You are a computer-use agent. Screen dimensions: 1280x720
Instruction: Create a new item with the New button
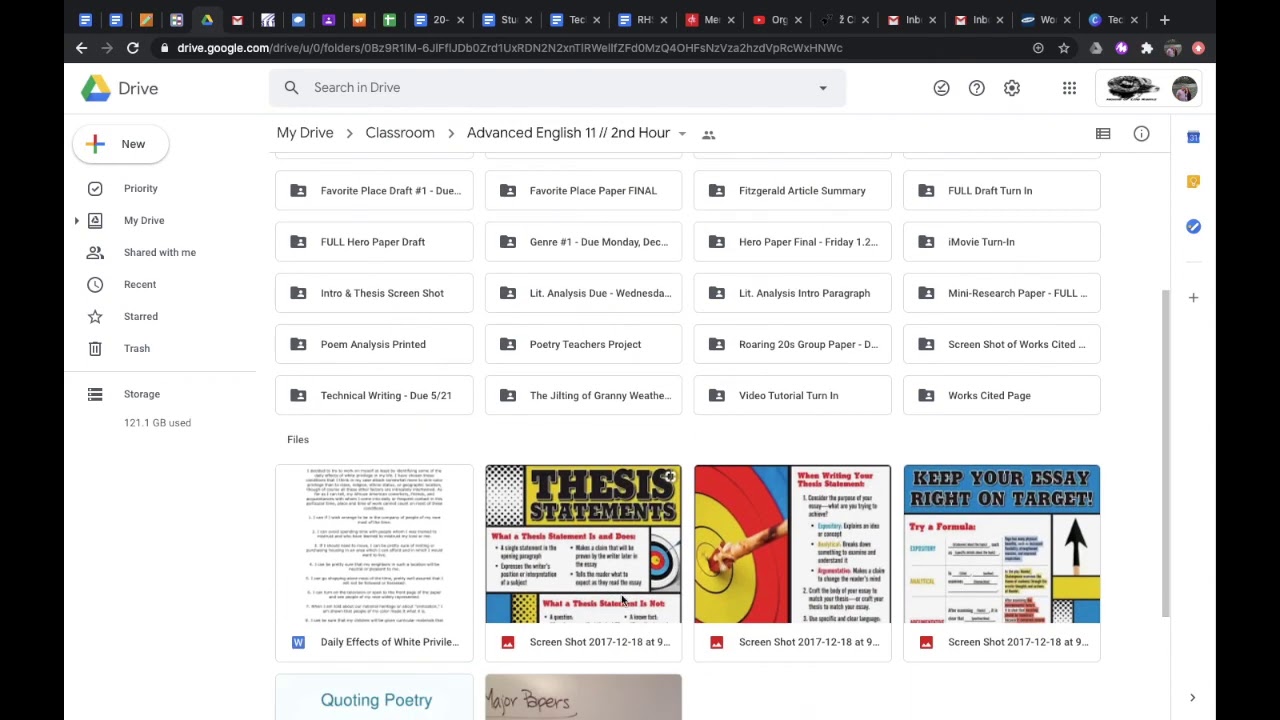click(x=120, y=144)
